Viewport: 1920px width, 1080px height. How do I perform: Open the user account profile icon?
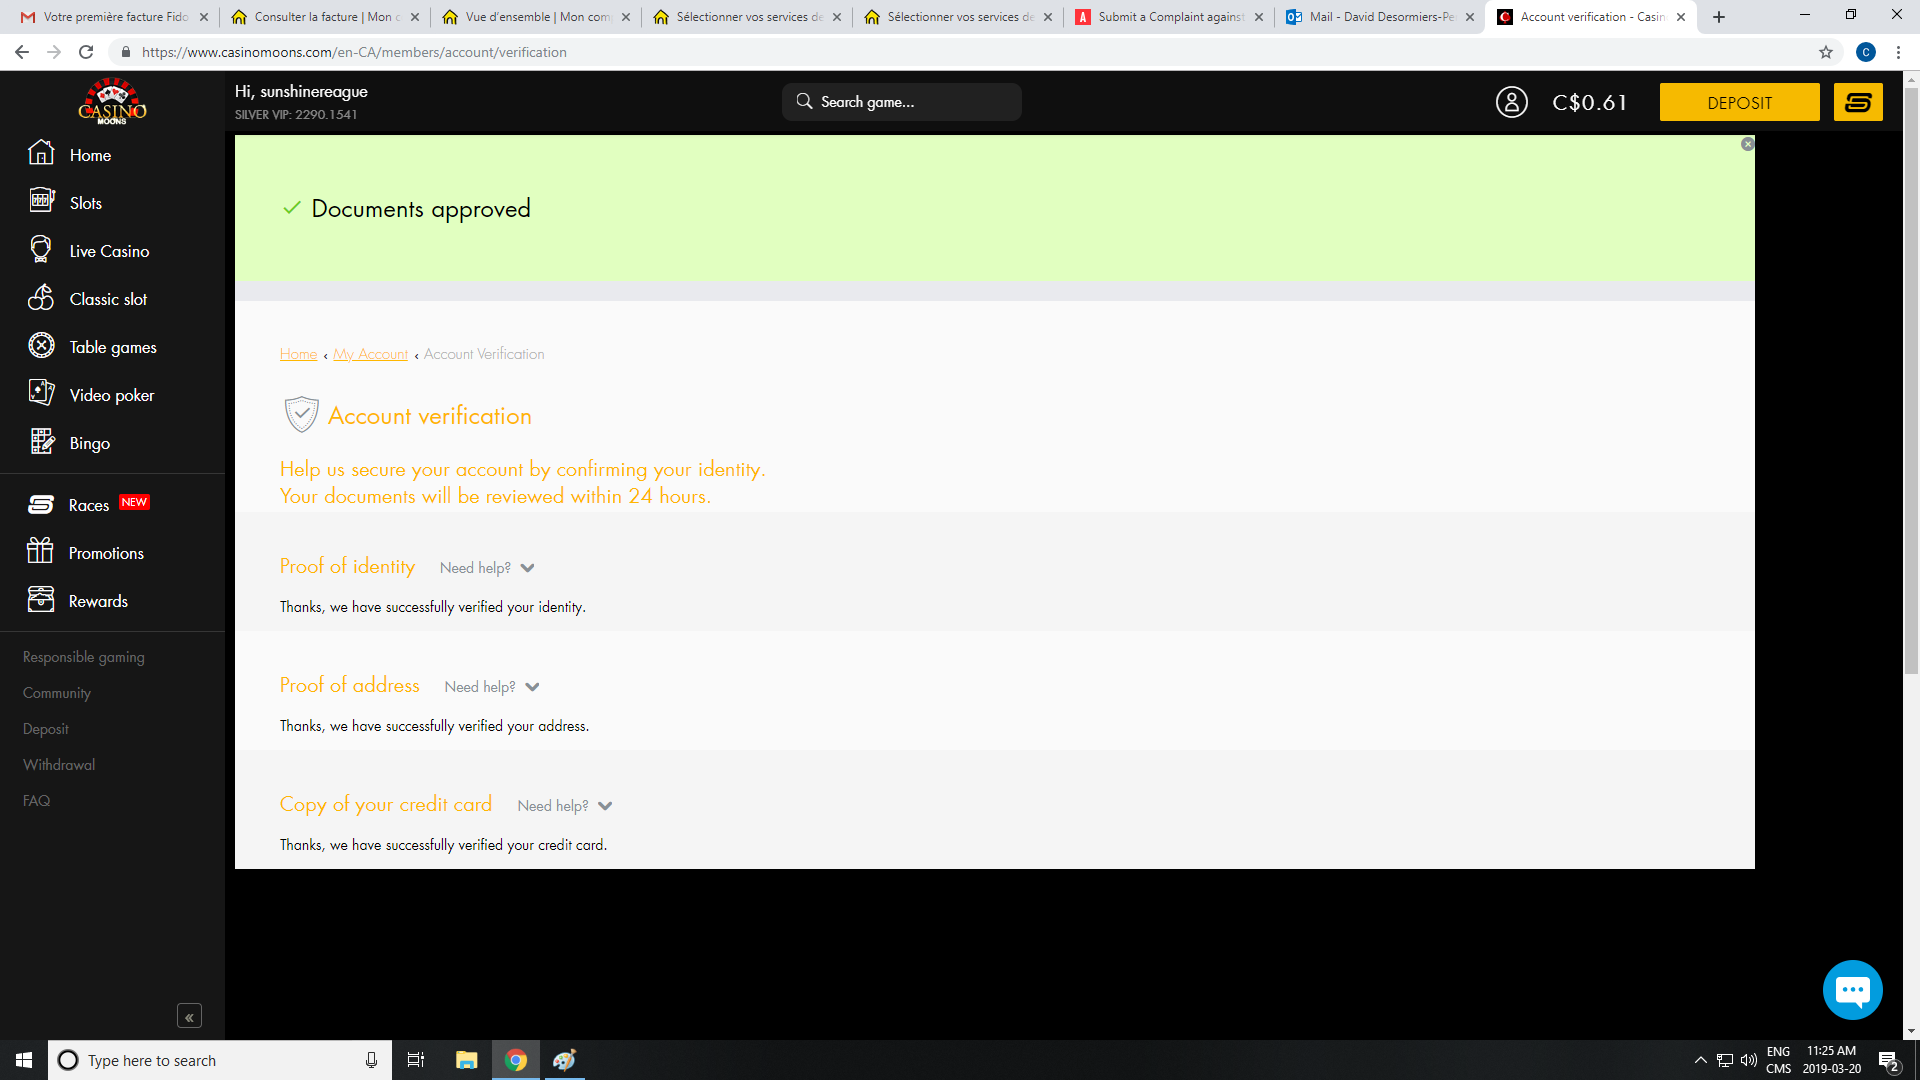(x=1511, y=102)
